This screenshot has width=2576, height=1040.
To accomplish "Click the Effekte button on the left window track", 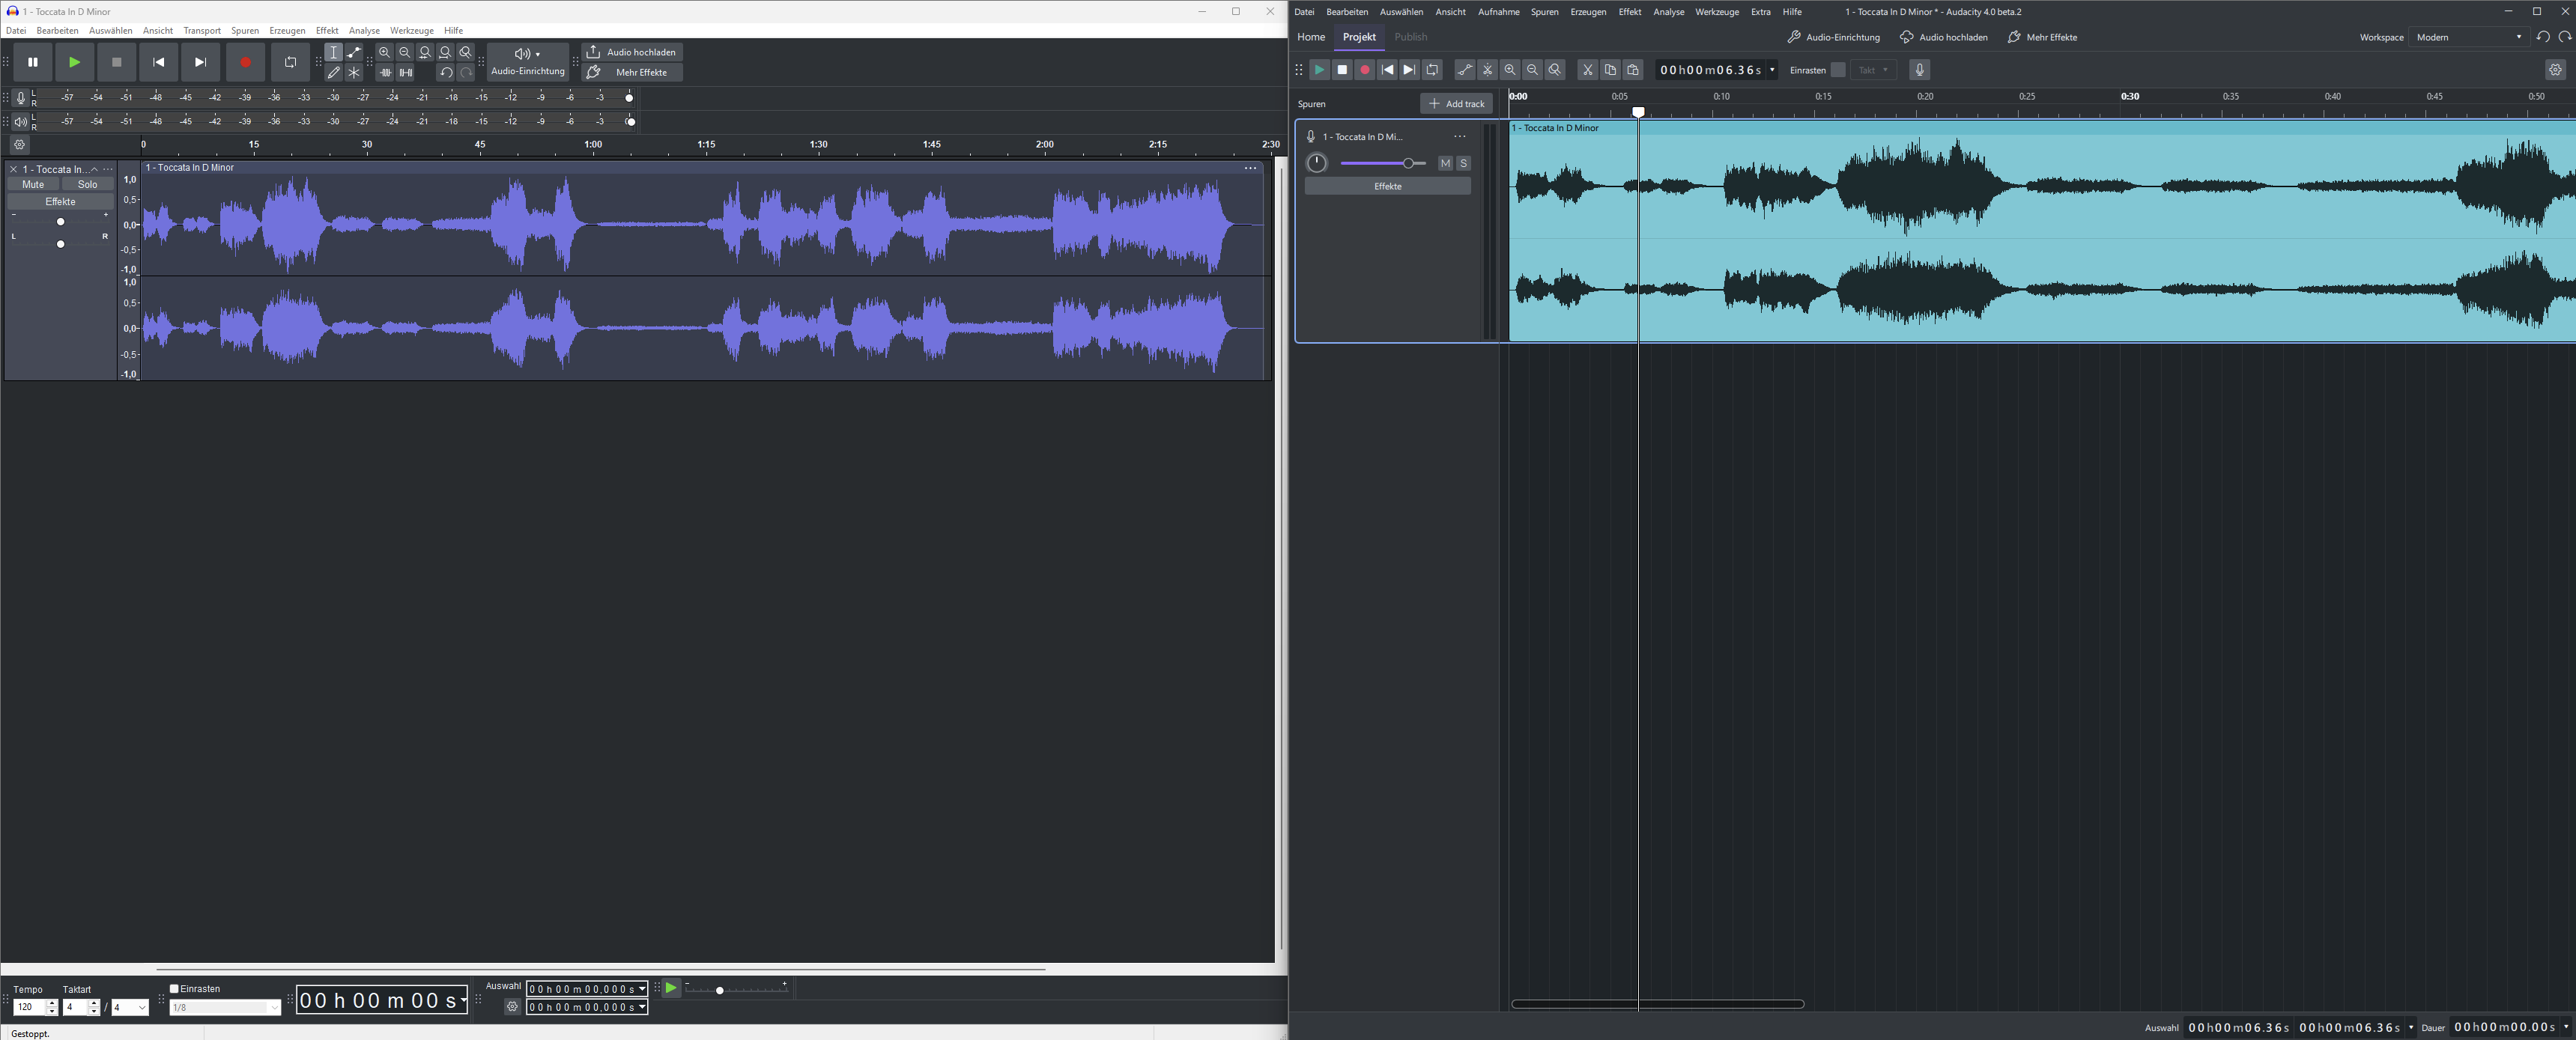I will pyautogui.click(x=60, y=202).
